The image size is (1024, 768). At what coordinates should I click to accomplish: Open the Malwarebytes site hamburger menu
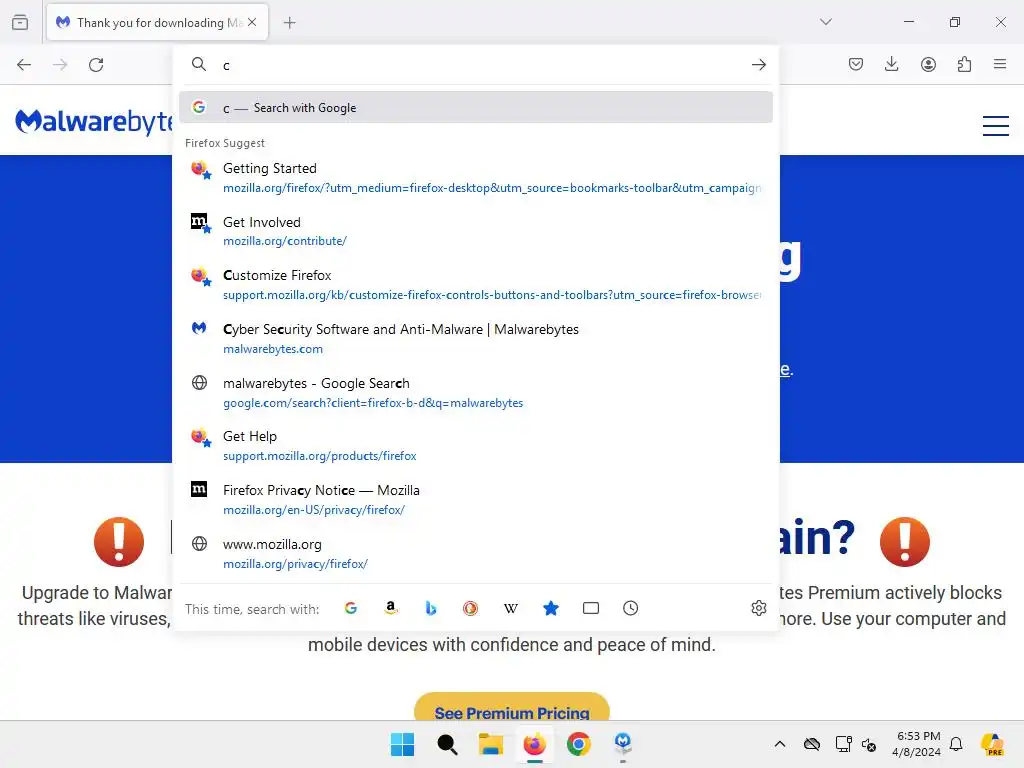coord(995,125)
